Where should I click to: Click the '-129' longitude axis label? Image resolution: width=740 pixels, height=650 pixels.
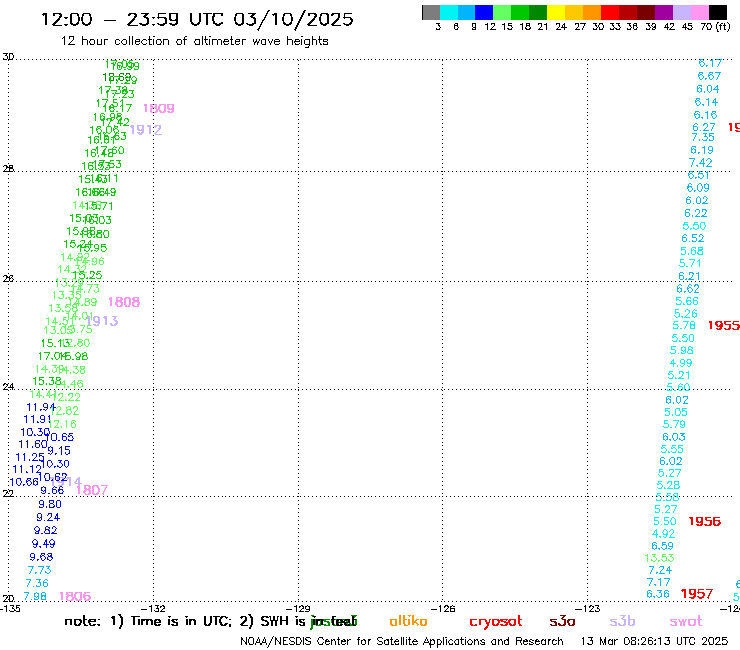coord(298,608)
